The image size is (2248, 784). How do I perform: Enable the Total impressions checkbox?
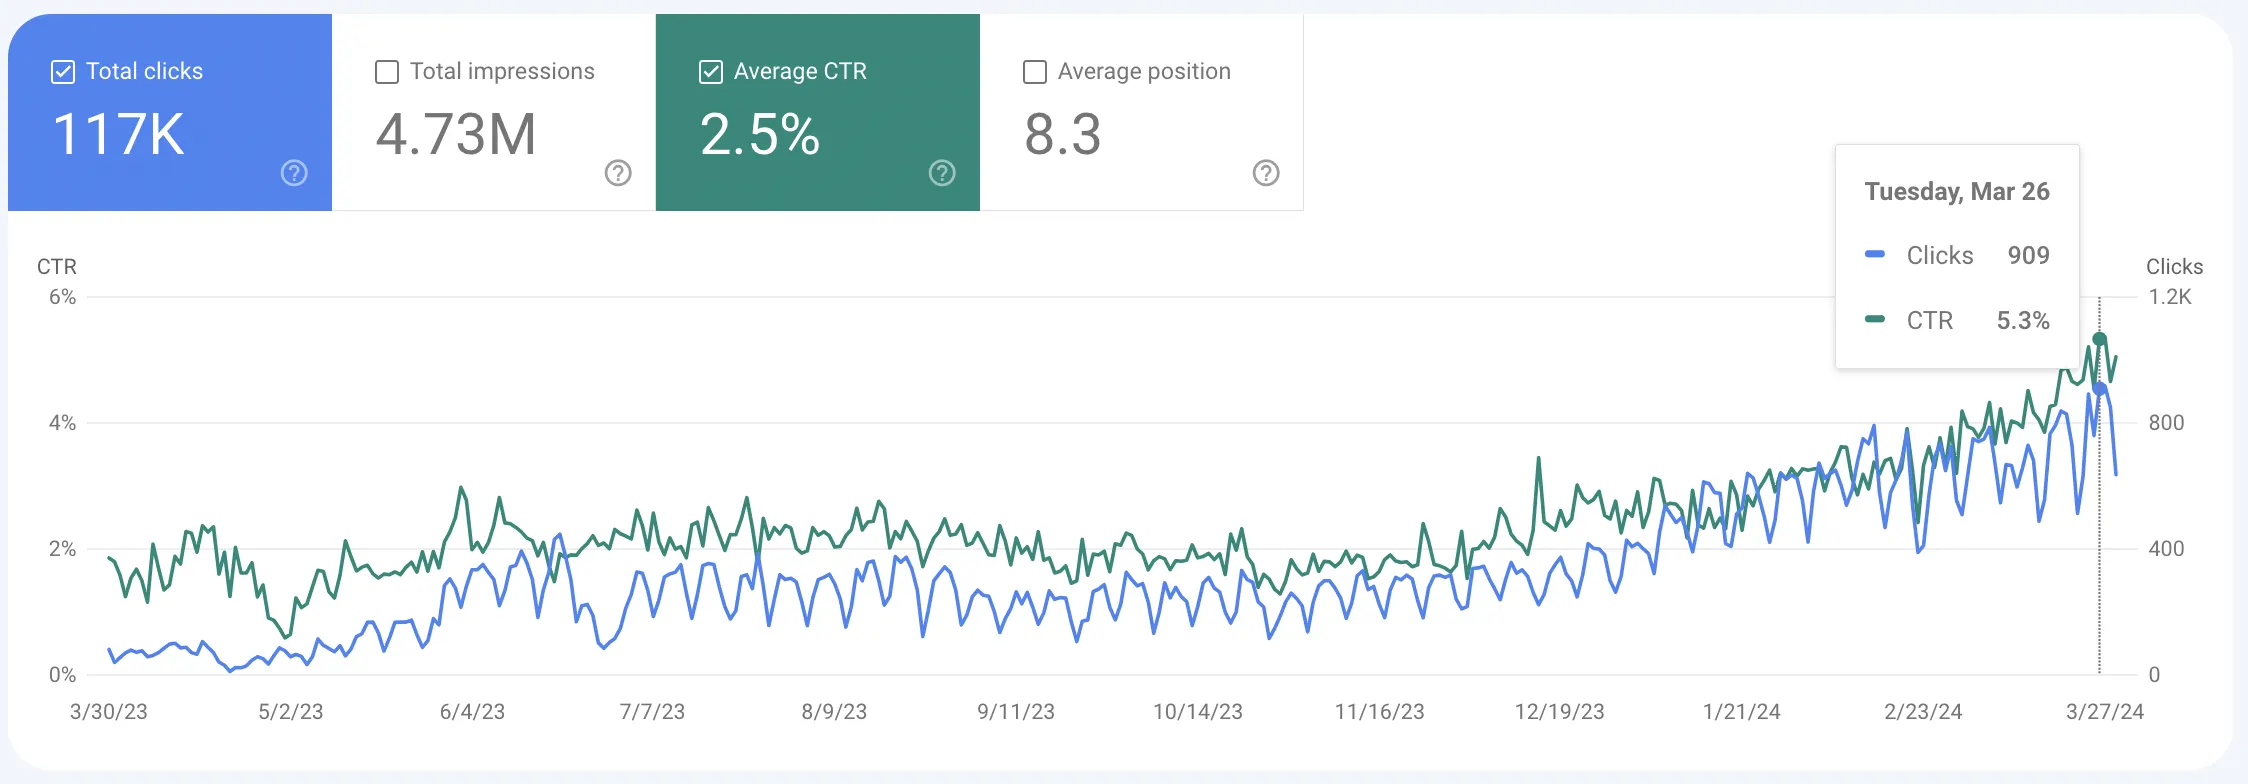[x=387, y=72]
